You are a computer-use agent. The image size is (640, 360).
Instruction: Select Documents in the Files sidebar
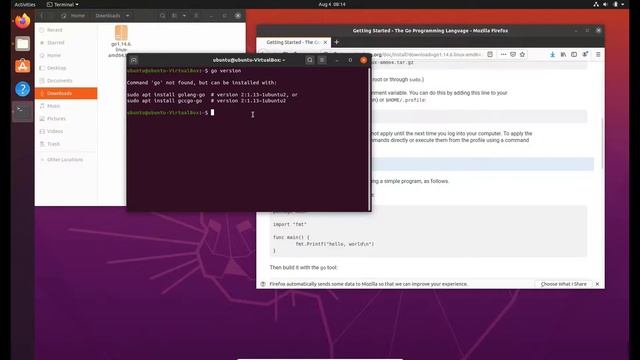click(66, 81)
